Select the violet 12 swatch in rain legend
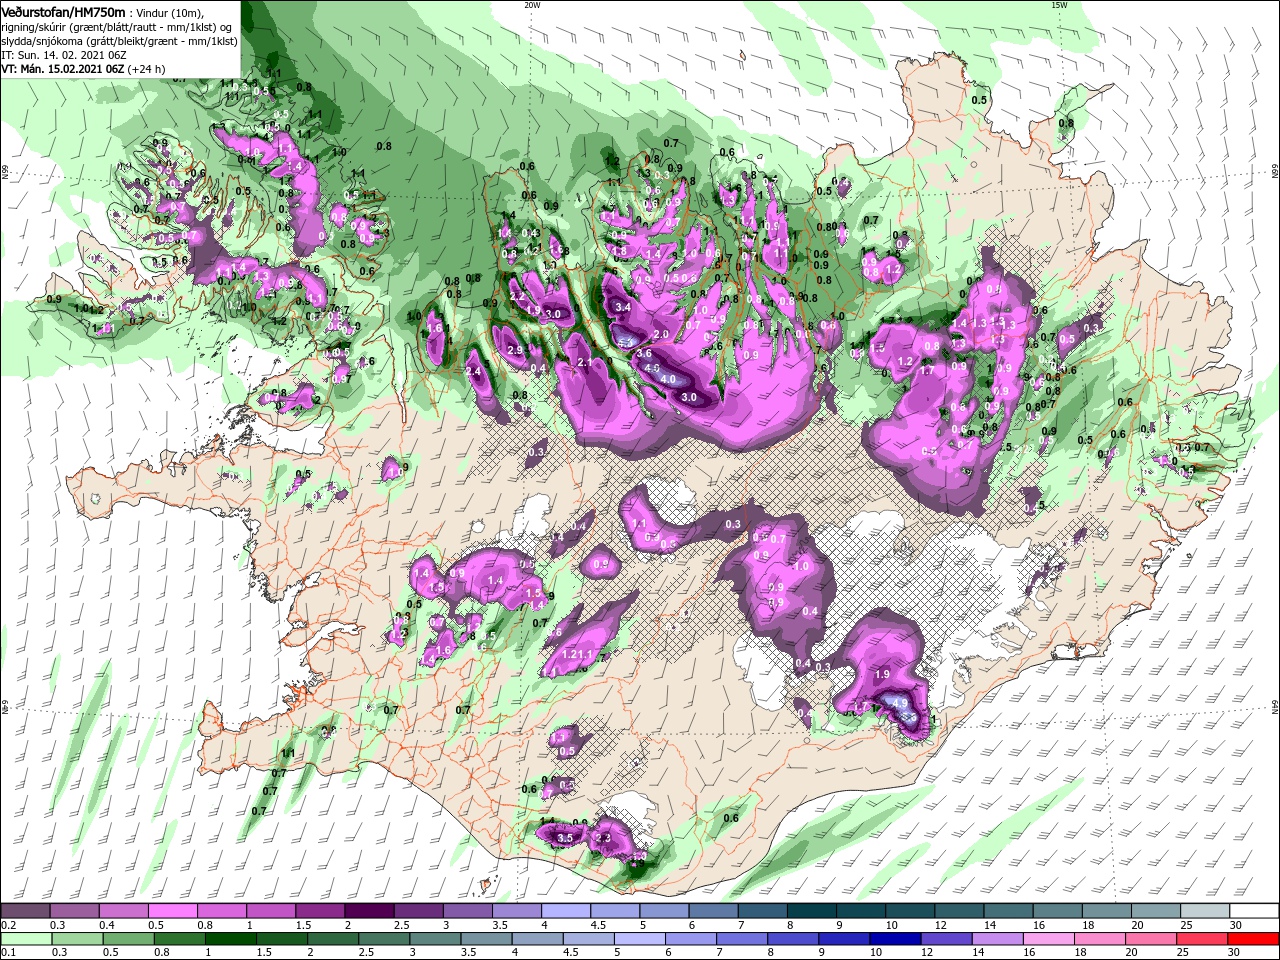 tap(945, 940)
